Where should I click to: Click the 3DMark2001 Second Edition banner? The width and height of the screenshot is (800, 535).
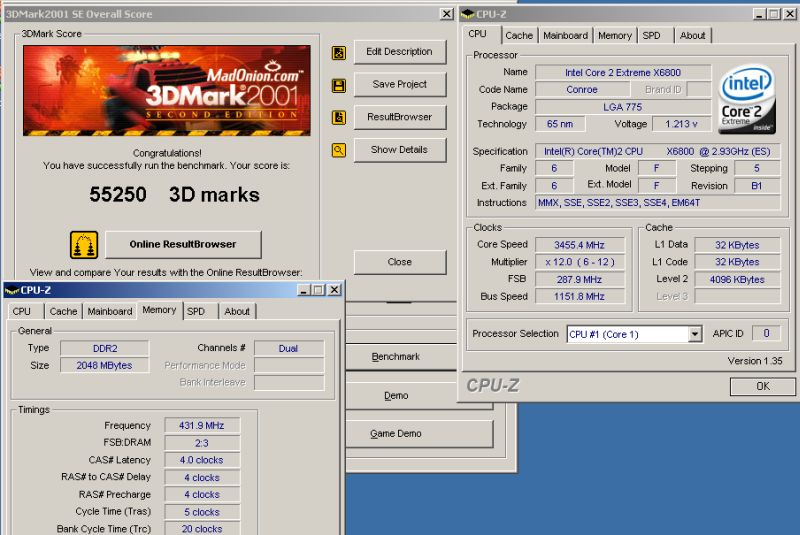(x=167, y=90)
